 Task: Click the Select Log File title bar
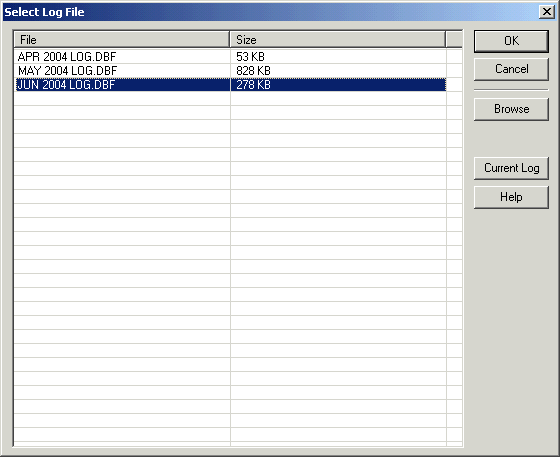pyautogui.click(x=270, y=12)
